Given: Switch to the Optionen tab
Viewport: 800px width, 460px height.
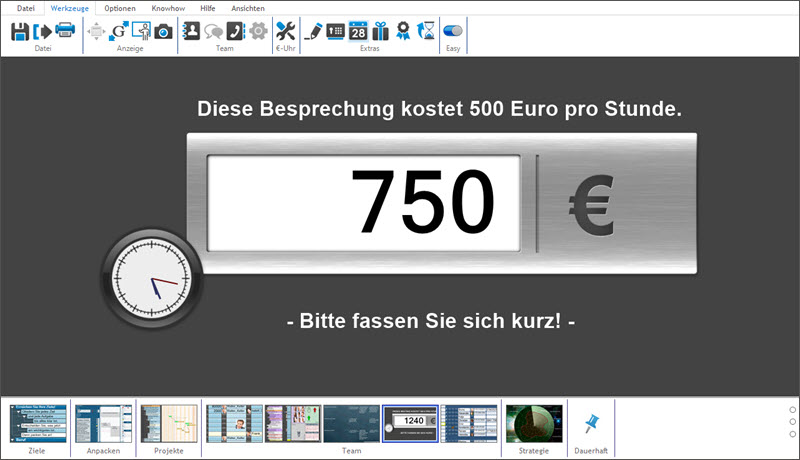Looking at the screenshot, I should coord(120,8).
